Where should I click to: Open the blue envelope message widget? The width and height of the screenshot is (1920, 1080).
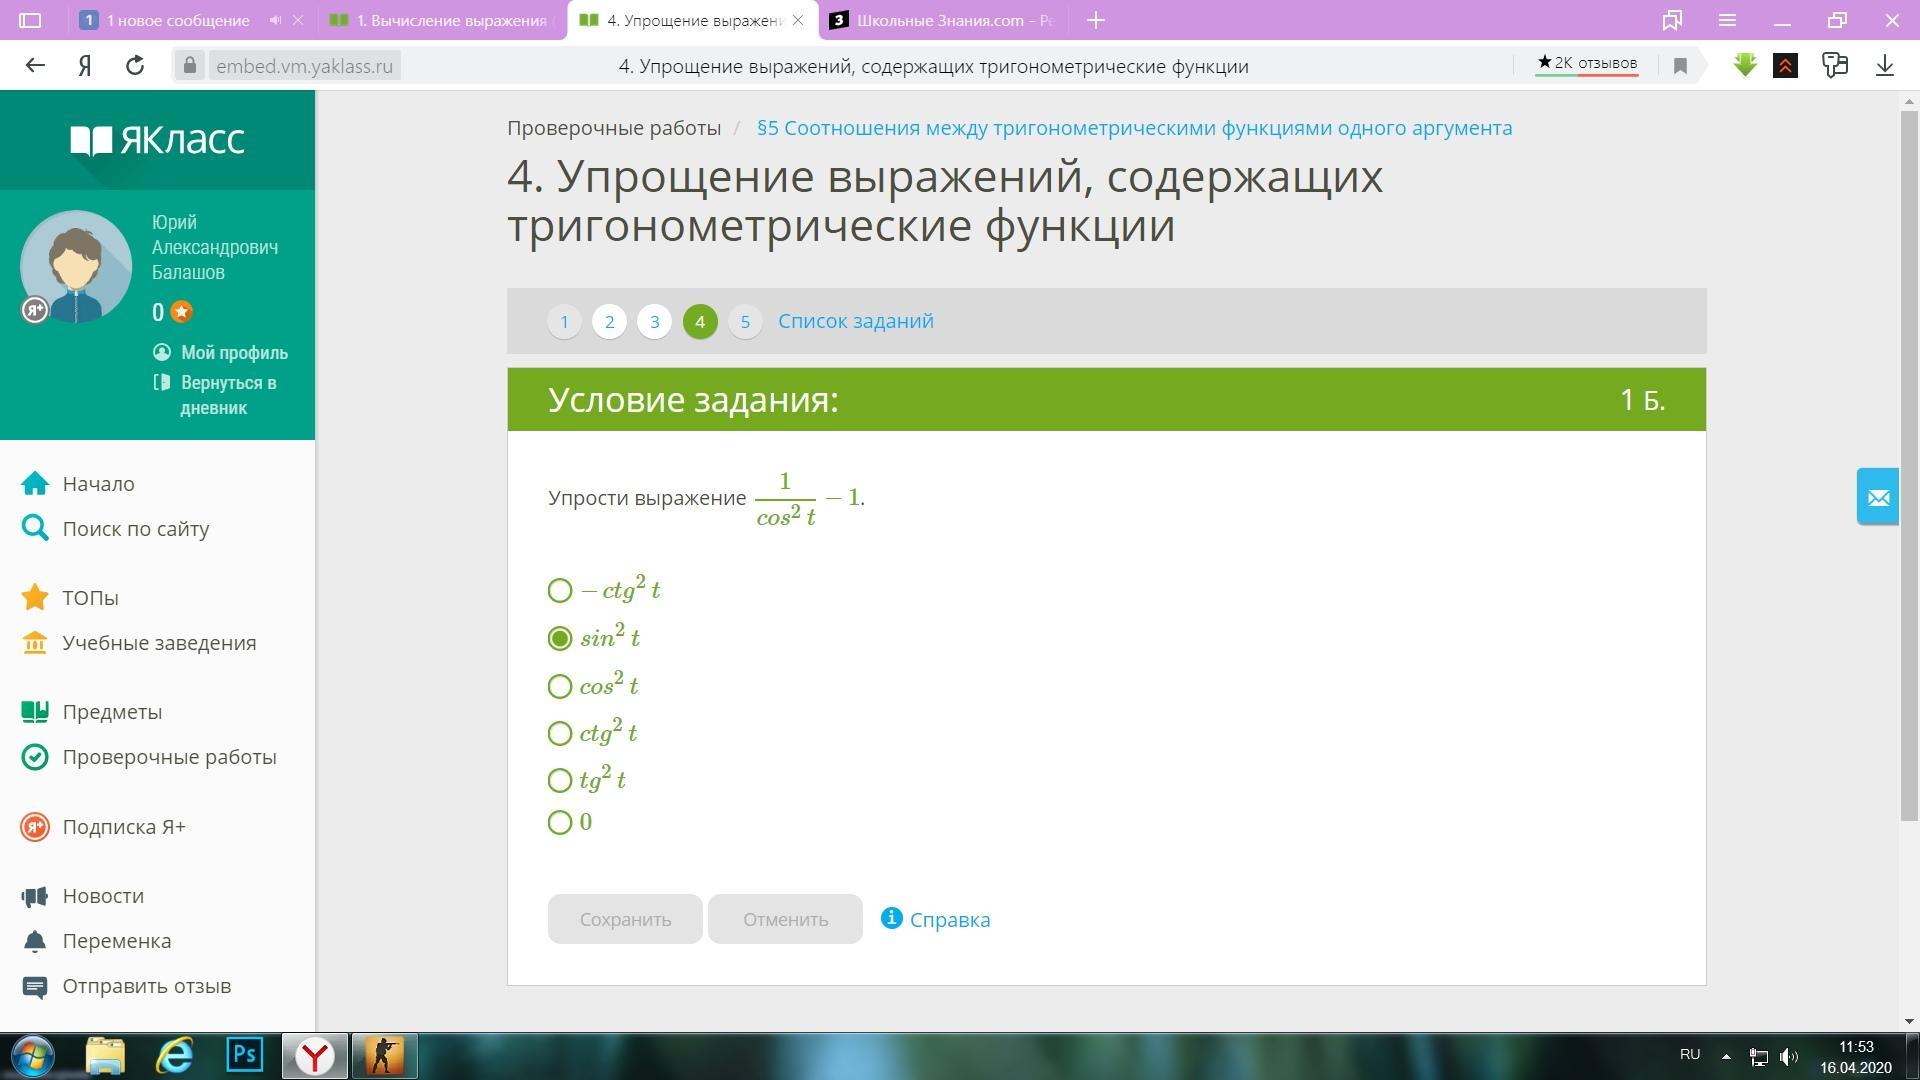pos(1877,497)
